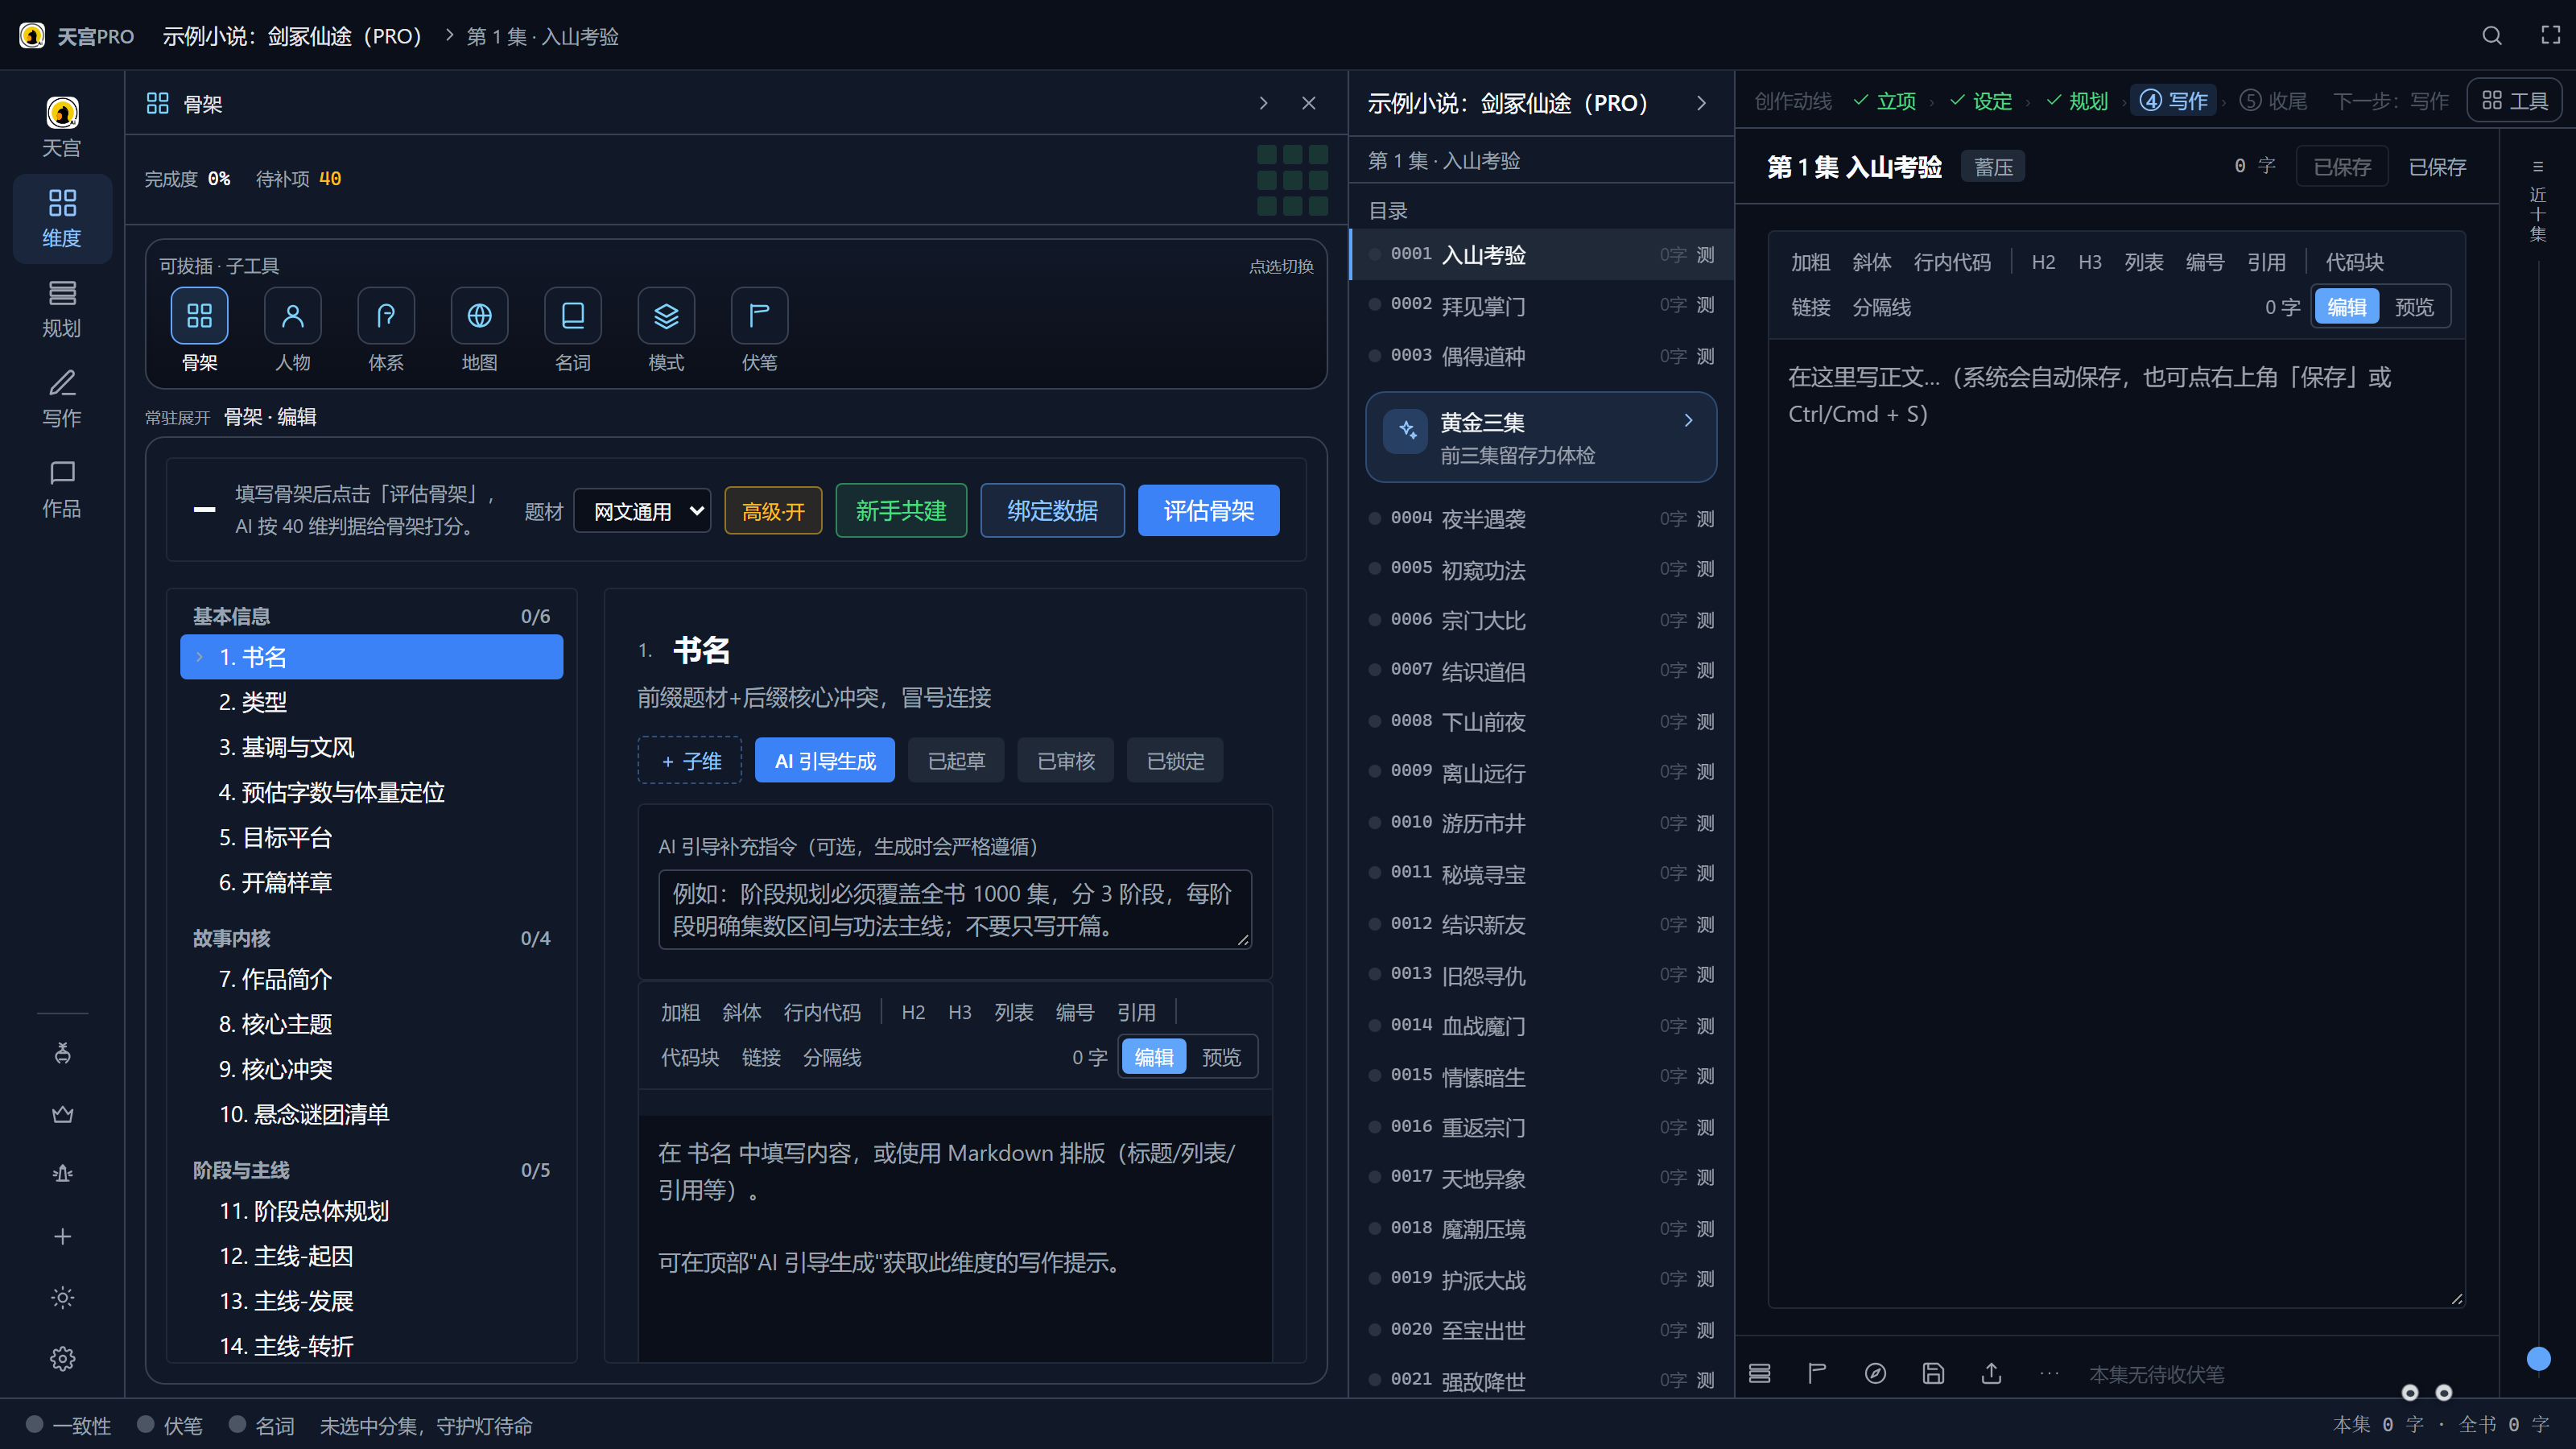The width and height of the screenshot is (2576, 1449).
Task: Go to the 立项 workflow step
Action: click(1885, 101)
